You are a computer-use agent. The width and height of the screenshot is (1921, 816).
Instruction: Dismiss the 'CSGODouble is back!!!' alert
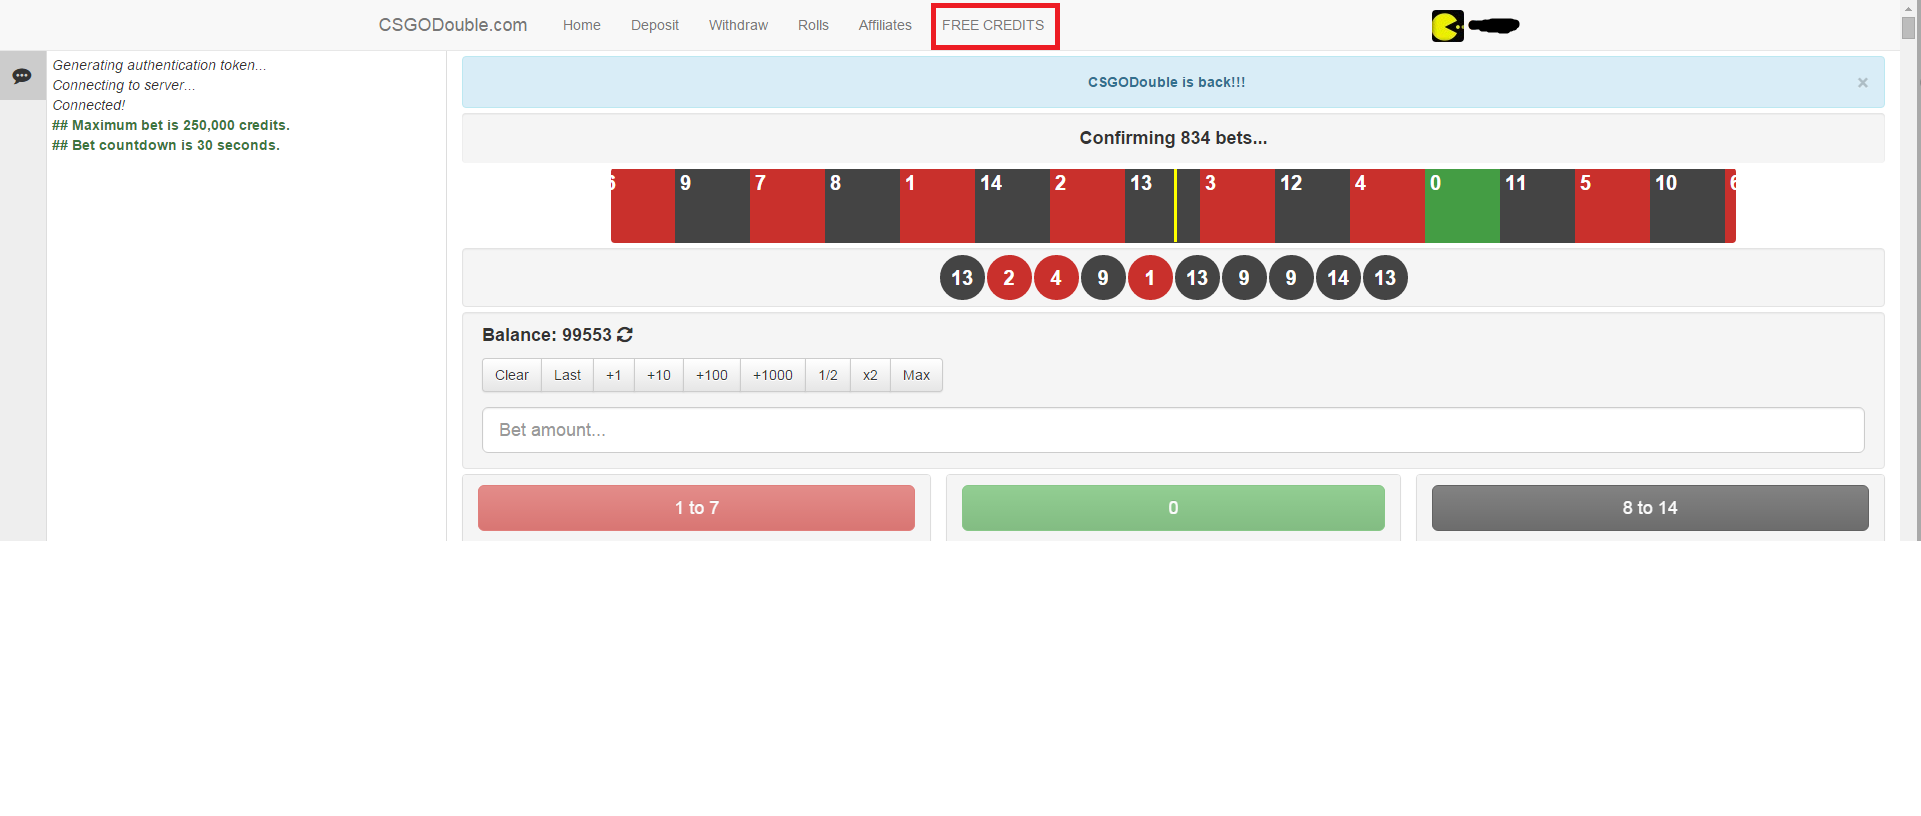1862,83
